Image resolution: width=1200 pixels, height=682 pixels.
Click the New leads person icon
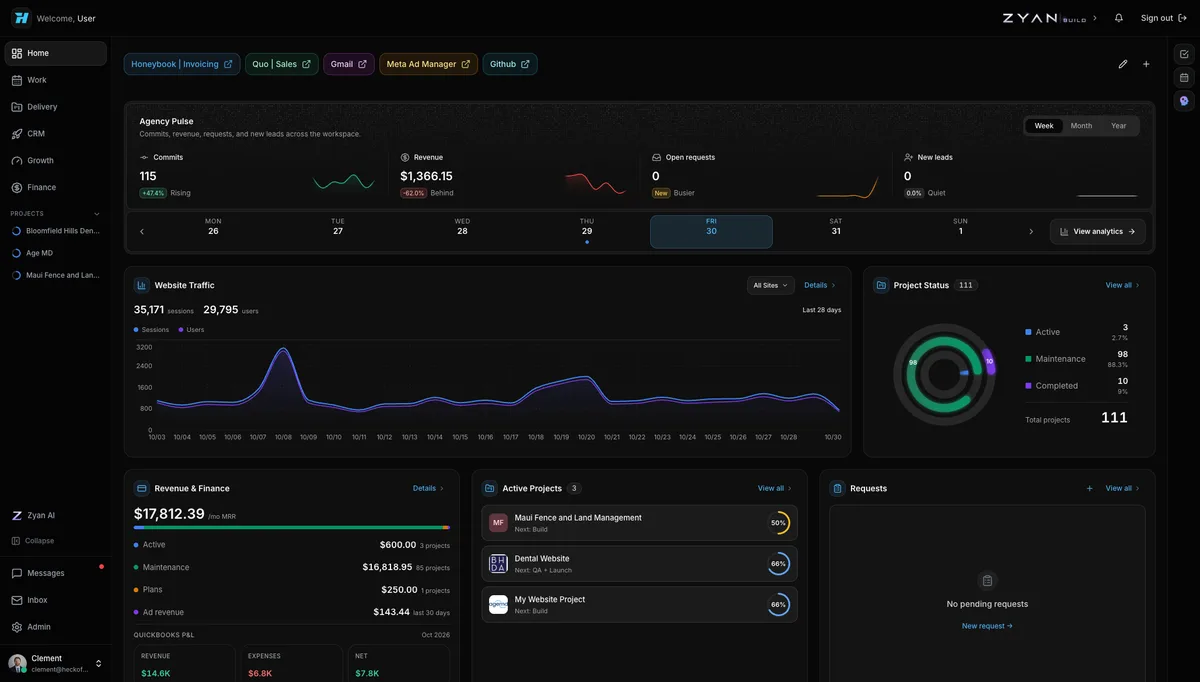point(909,157)
